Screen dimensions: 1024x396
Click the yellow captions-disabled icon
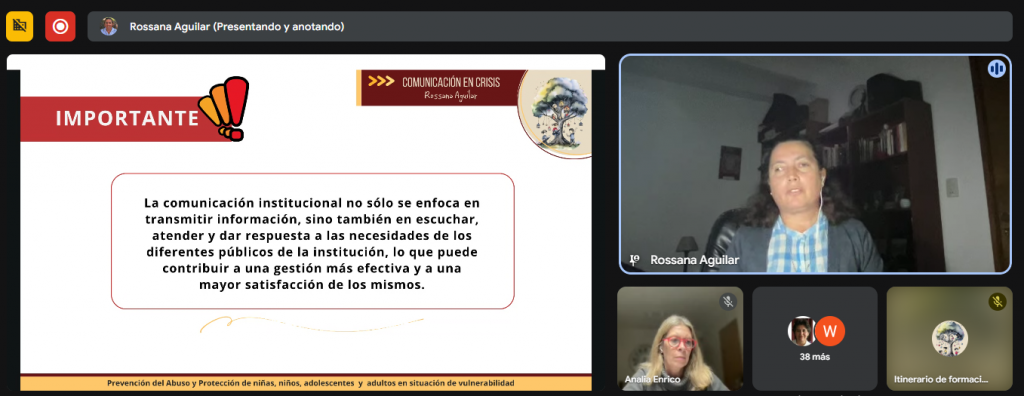tap(20, 26)
